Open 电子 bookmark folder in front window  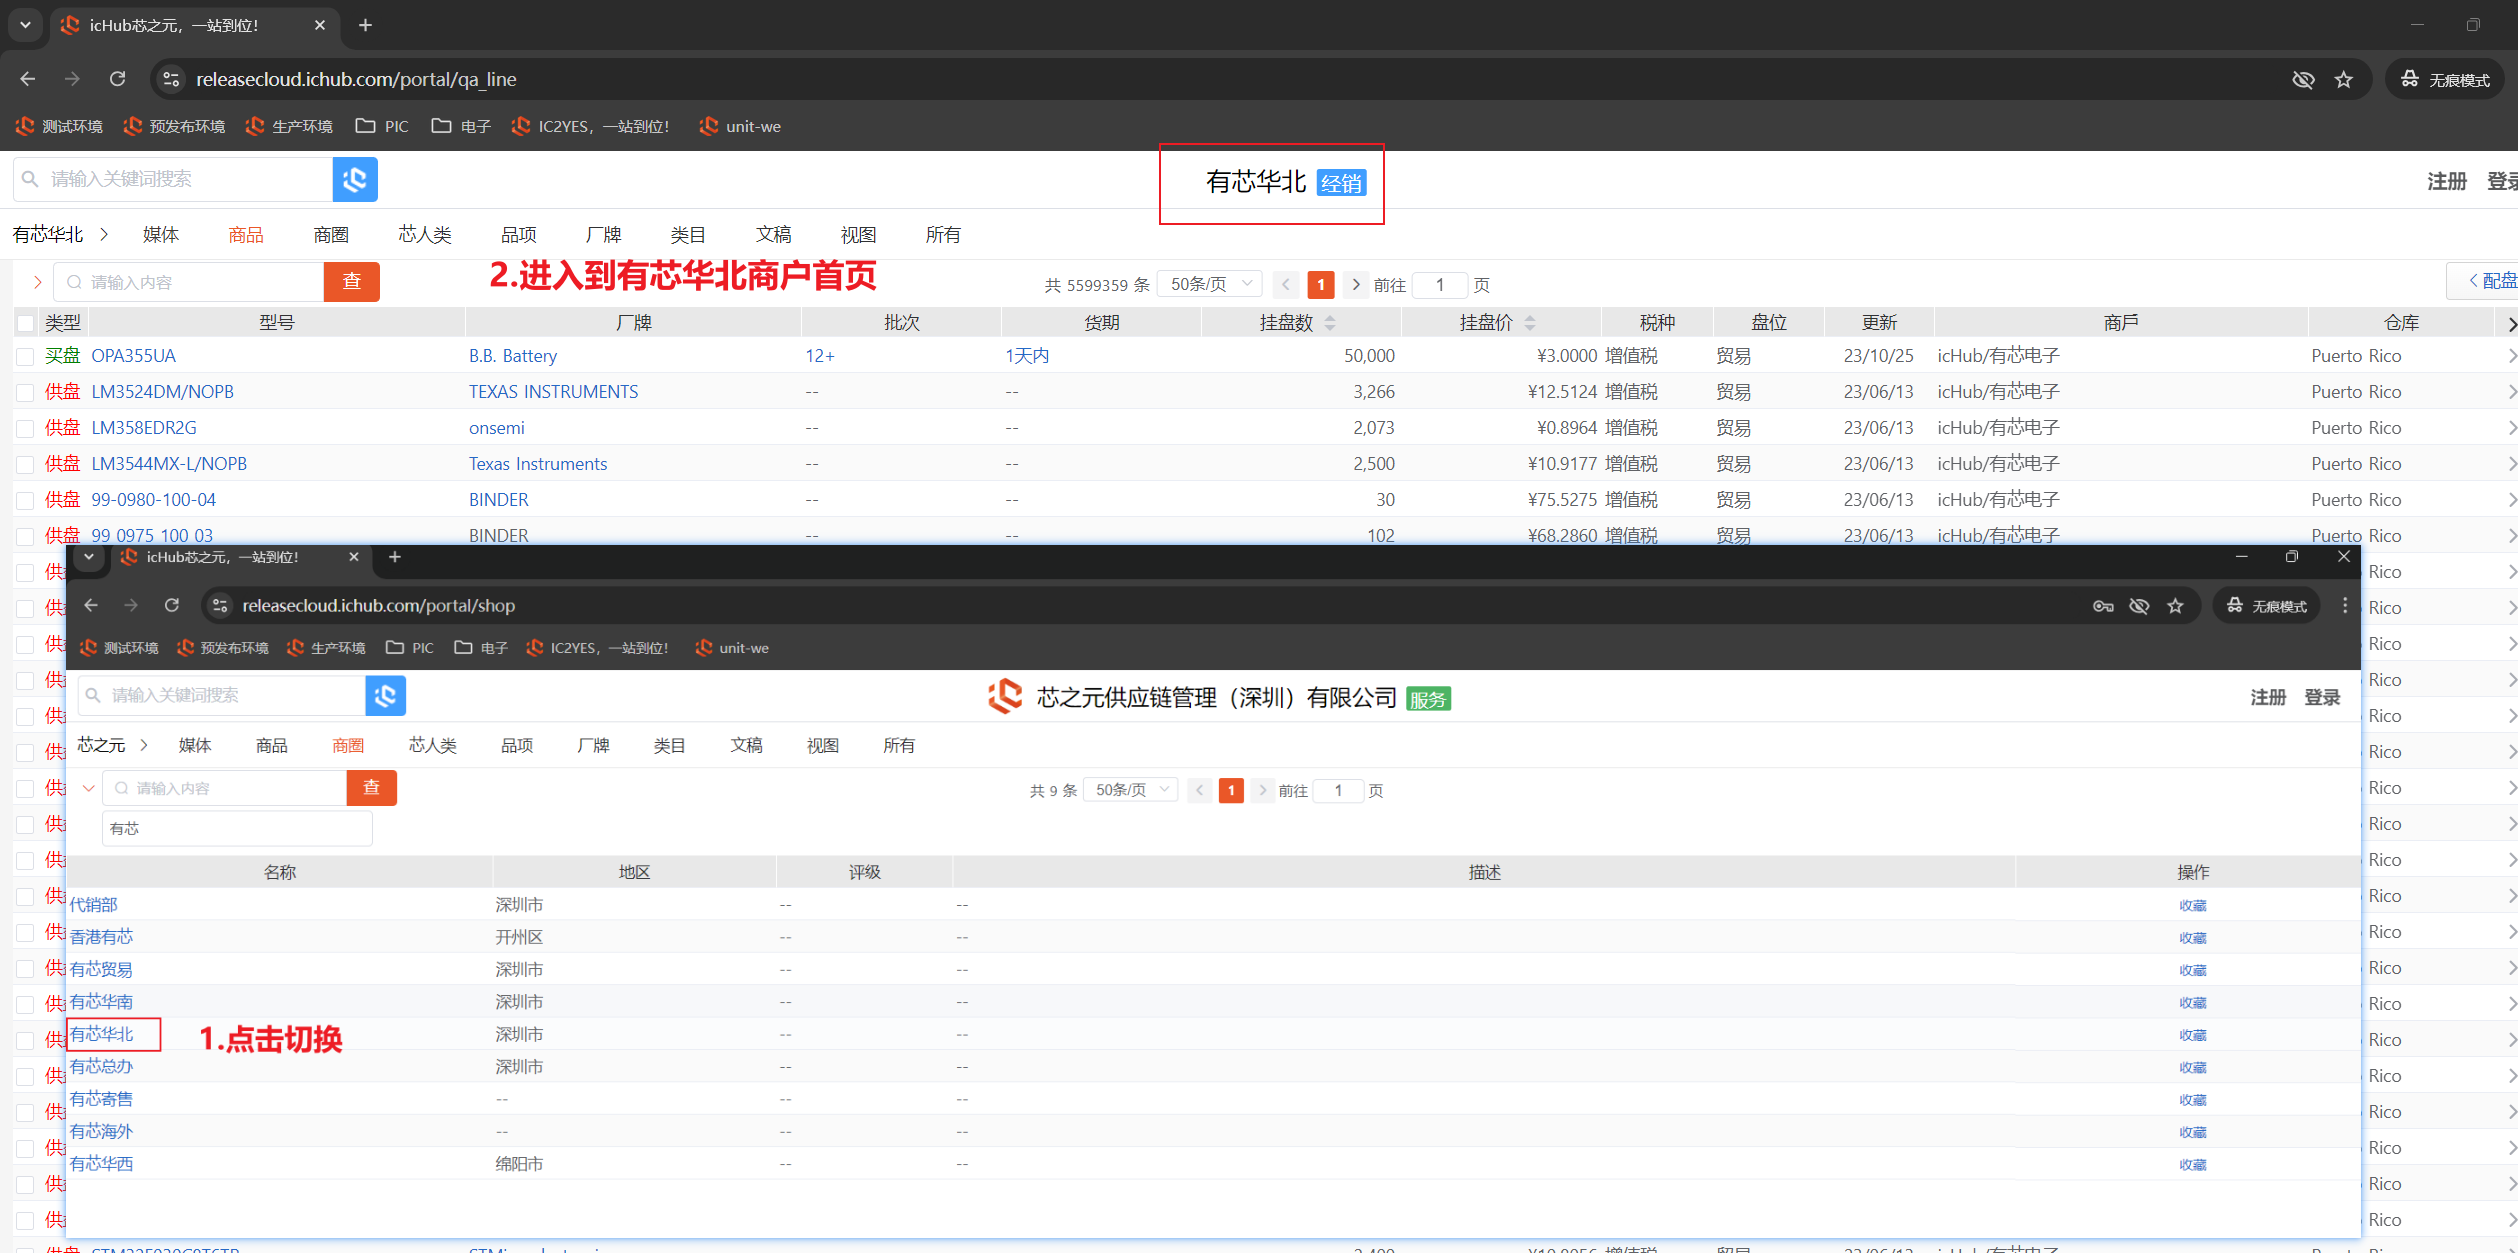point(481,648)
